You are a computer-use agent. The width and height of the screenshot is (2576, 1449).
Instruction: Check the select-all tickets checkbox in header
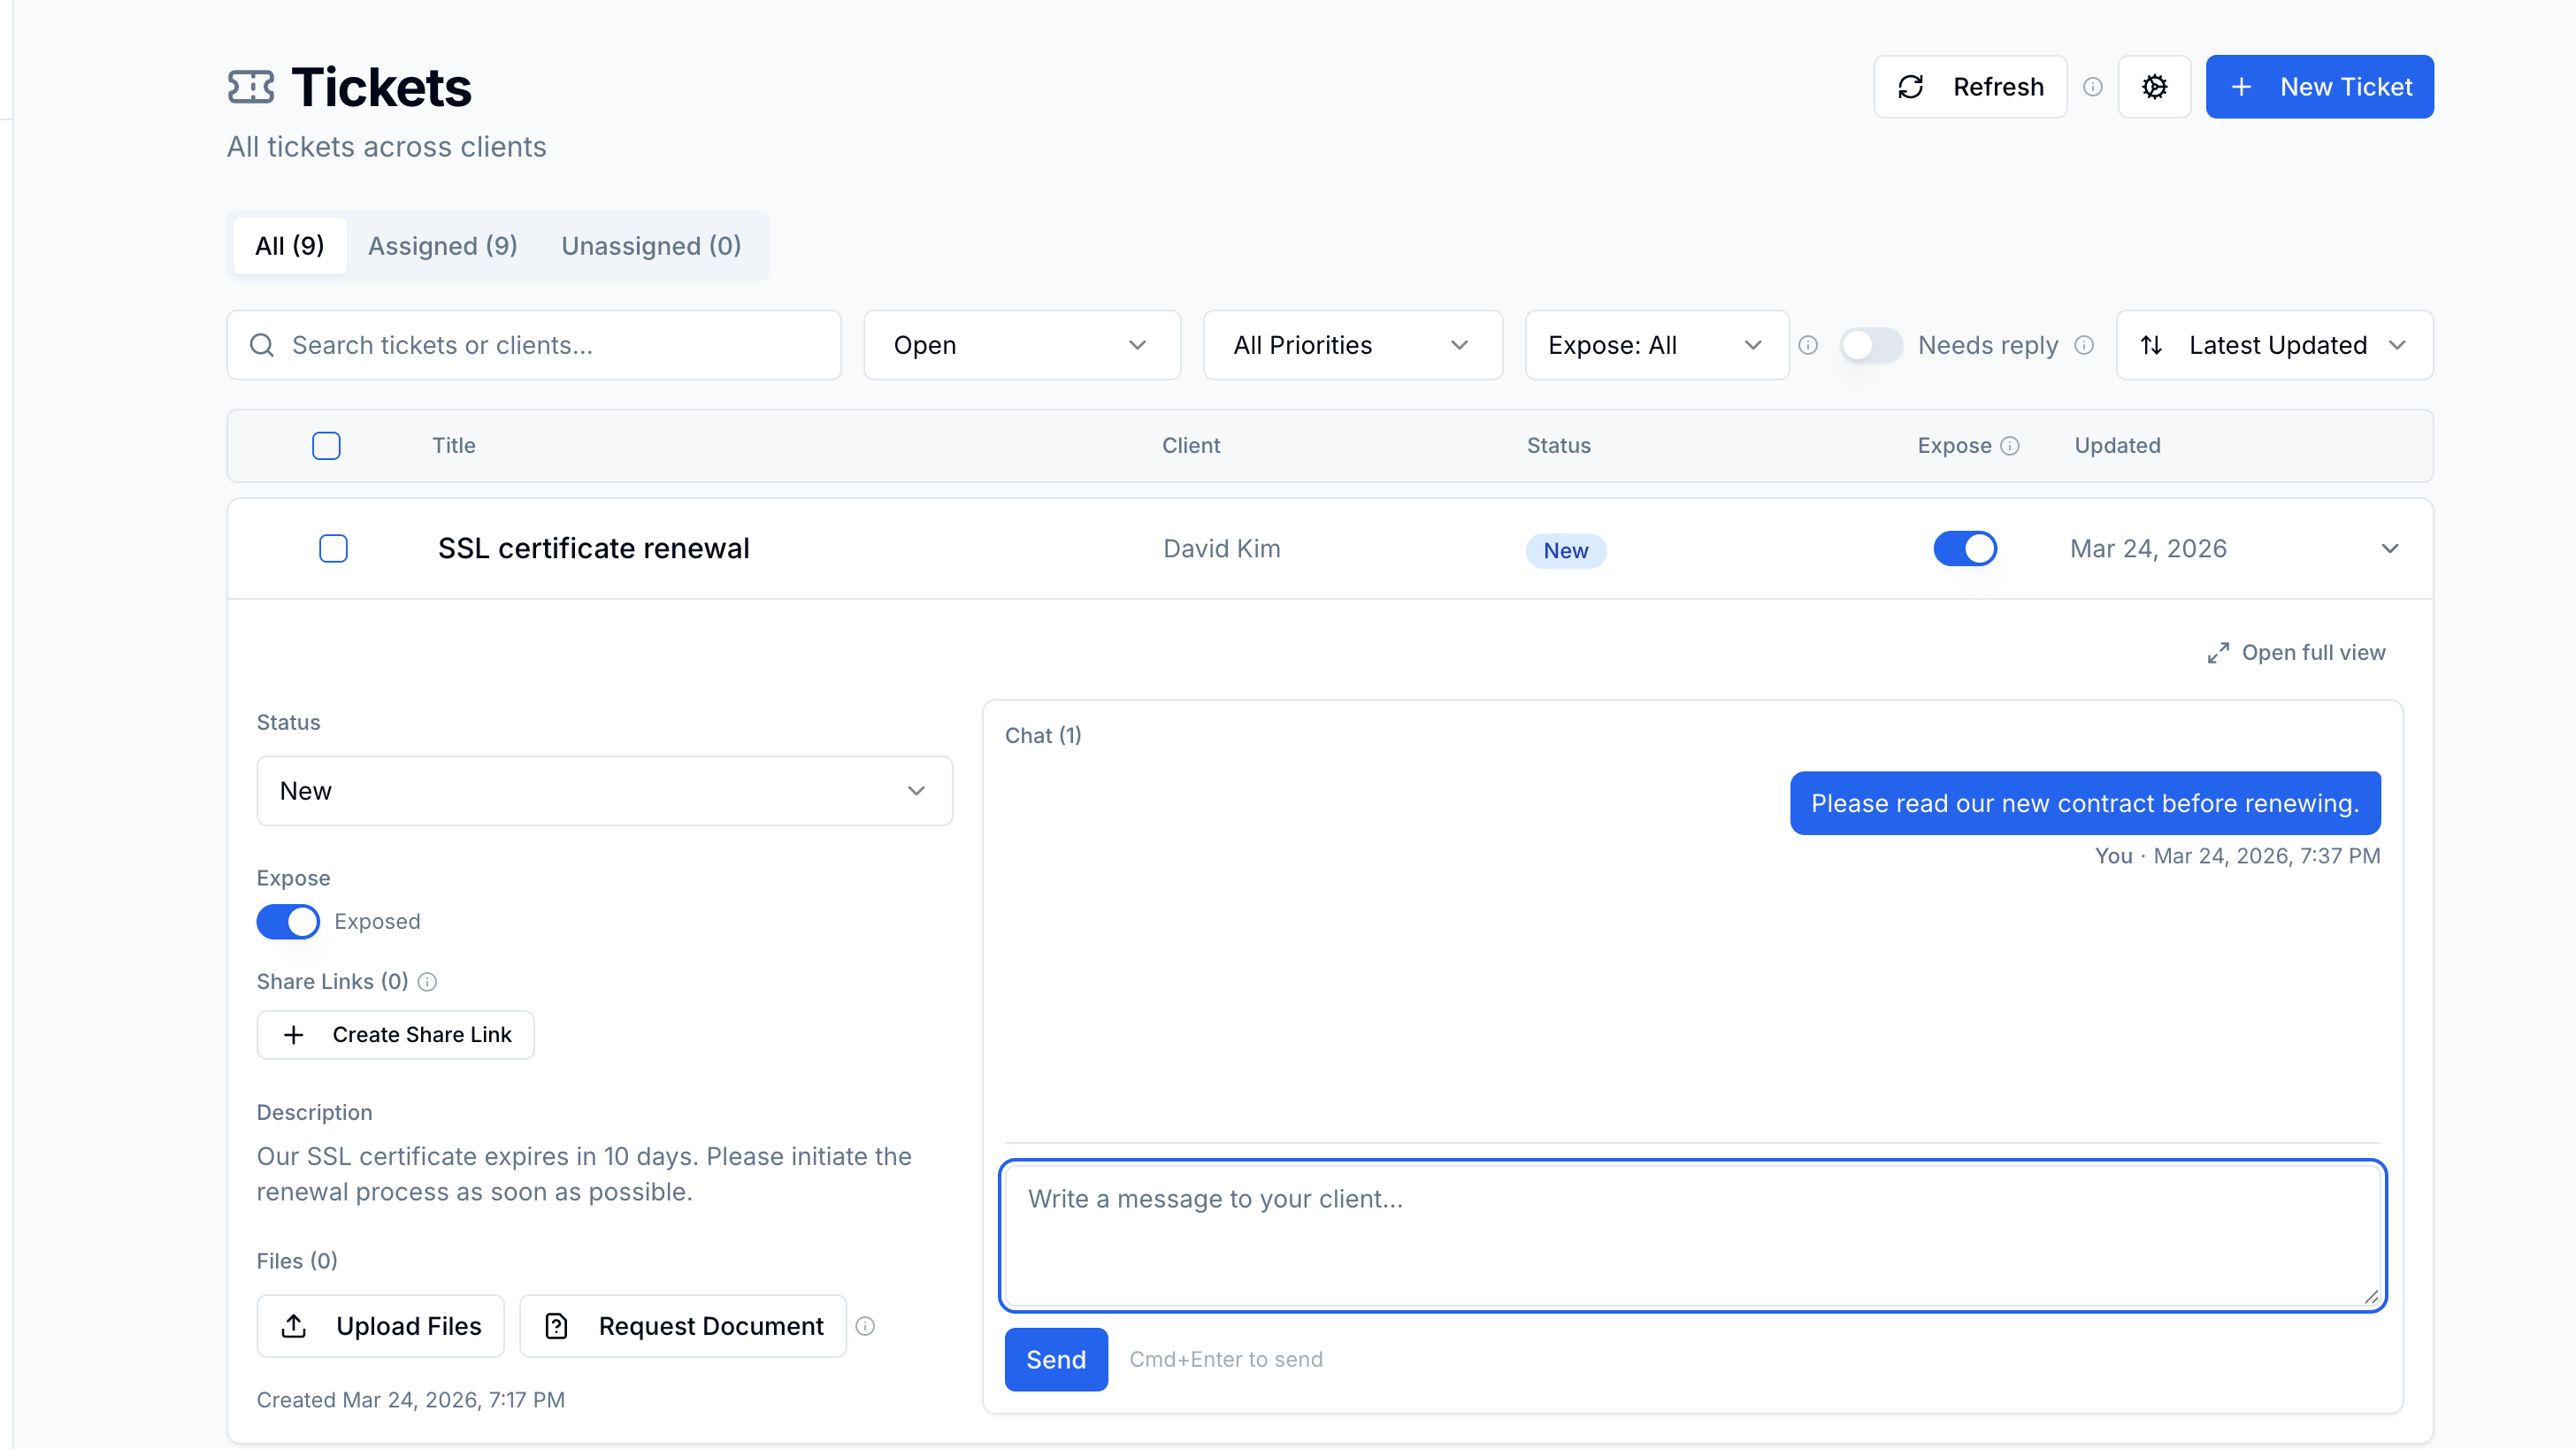[x=326, y=446]
